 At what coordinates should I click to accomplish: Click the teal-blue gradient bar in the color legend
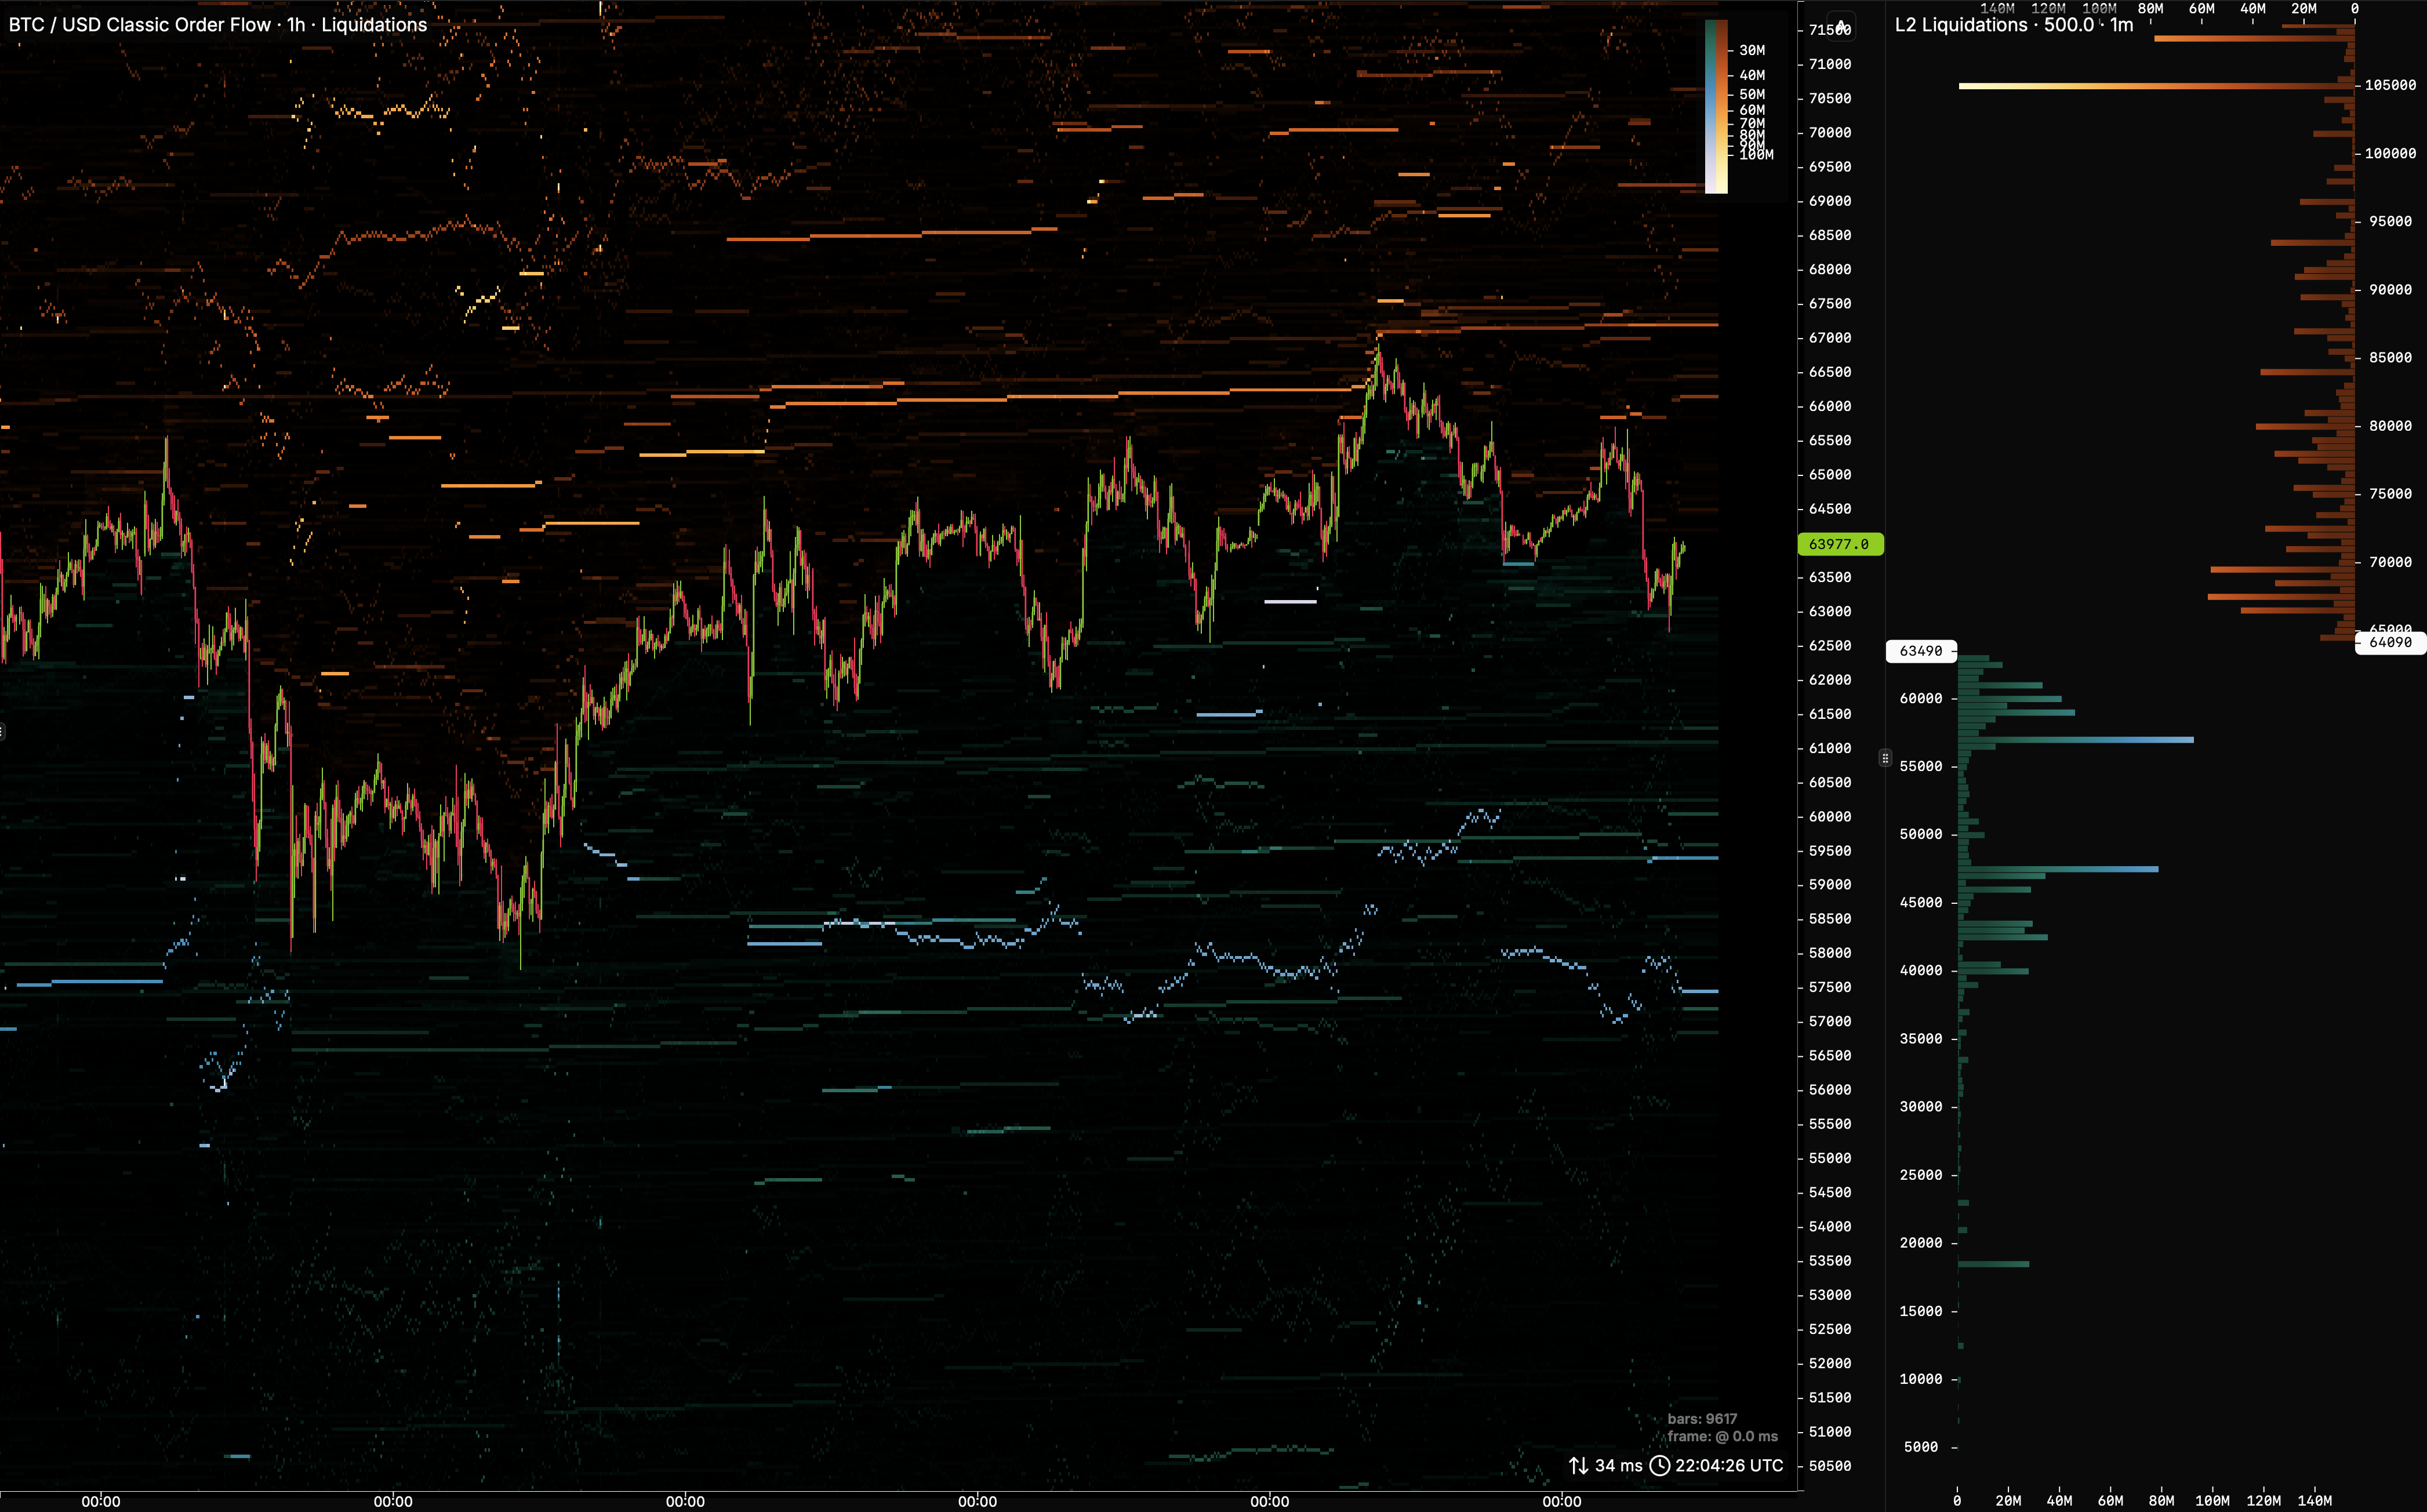tap(1710, 106)
